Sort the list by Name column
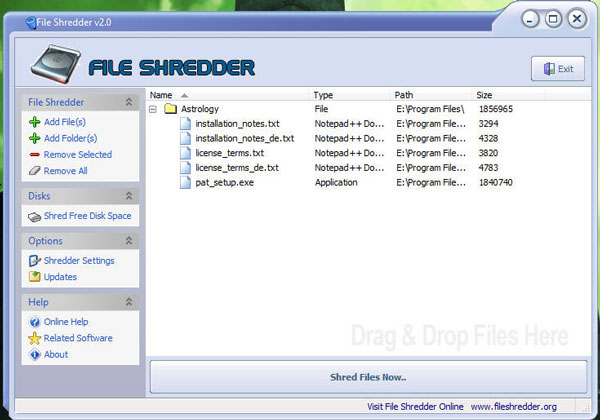 227,95
